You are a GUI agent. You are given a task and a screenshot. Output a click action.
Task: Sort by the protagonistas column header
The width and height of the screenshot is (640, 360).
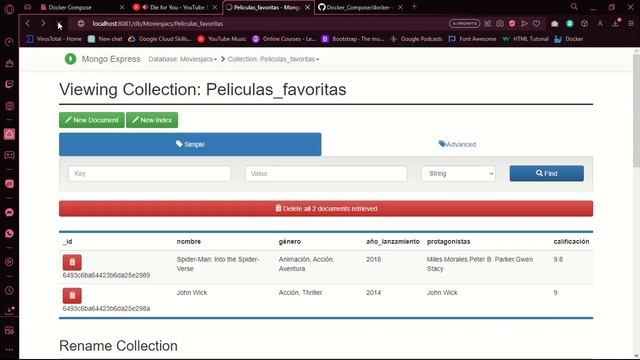tap(449, 242)
